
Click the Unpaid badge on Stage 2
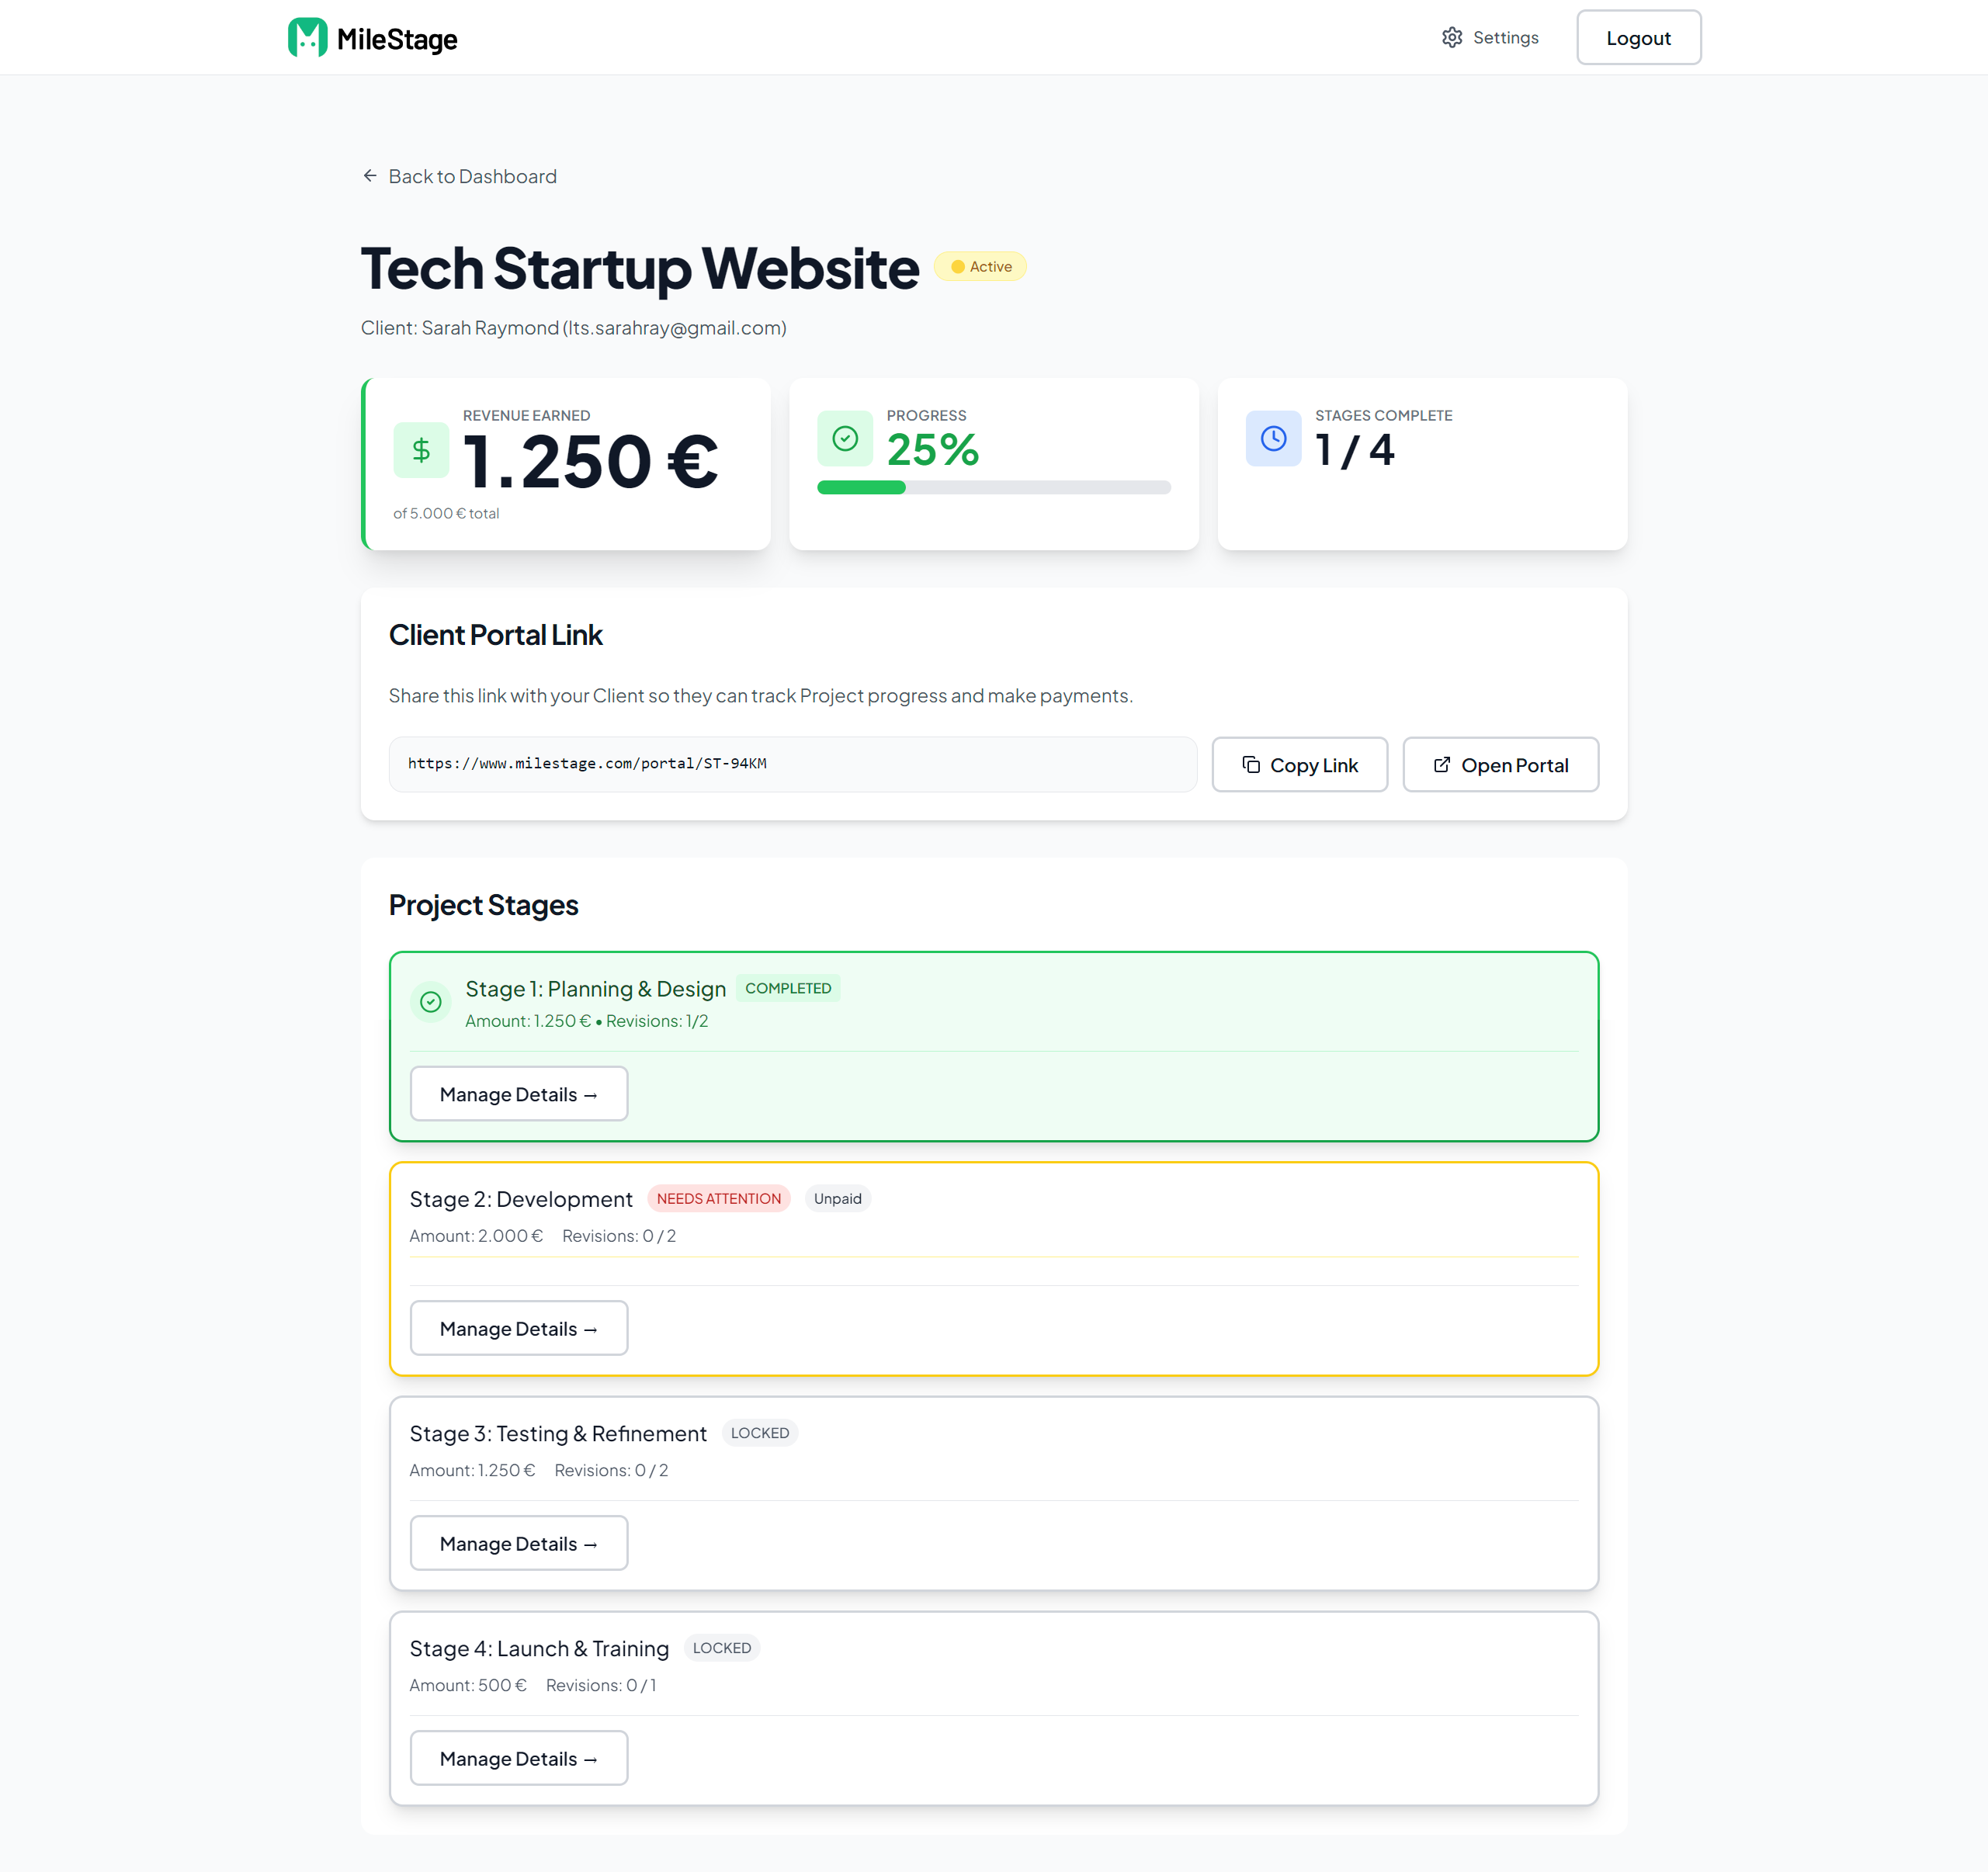coord(837,1198)
